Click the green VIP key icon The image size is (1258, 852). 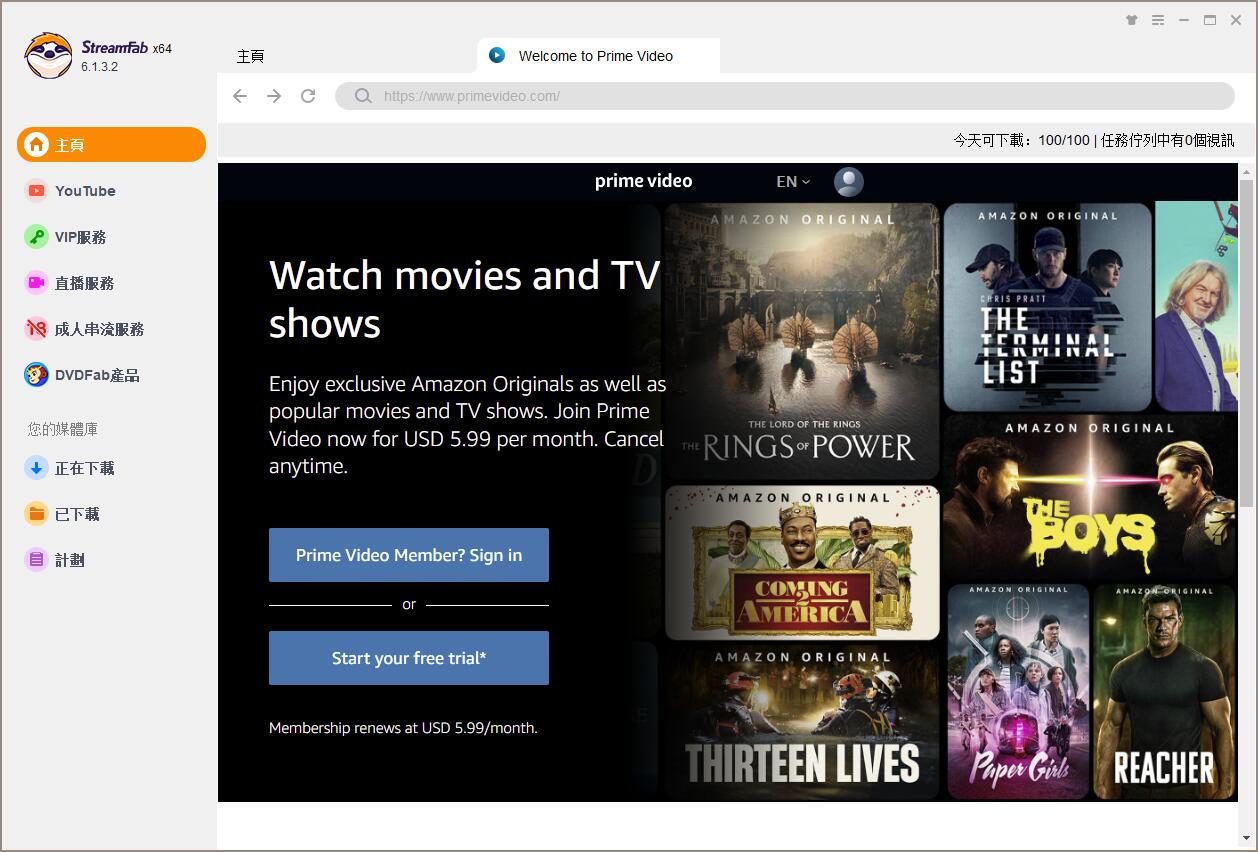pos(37,237)
